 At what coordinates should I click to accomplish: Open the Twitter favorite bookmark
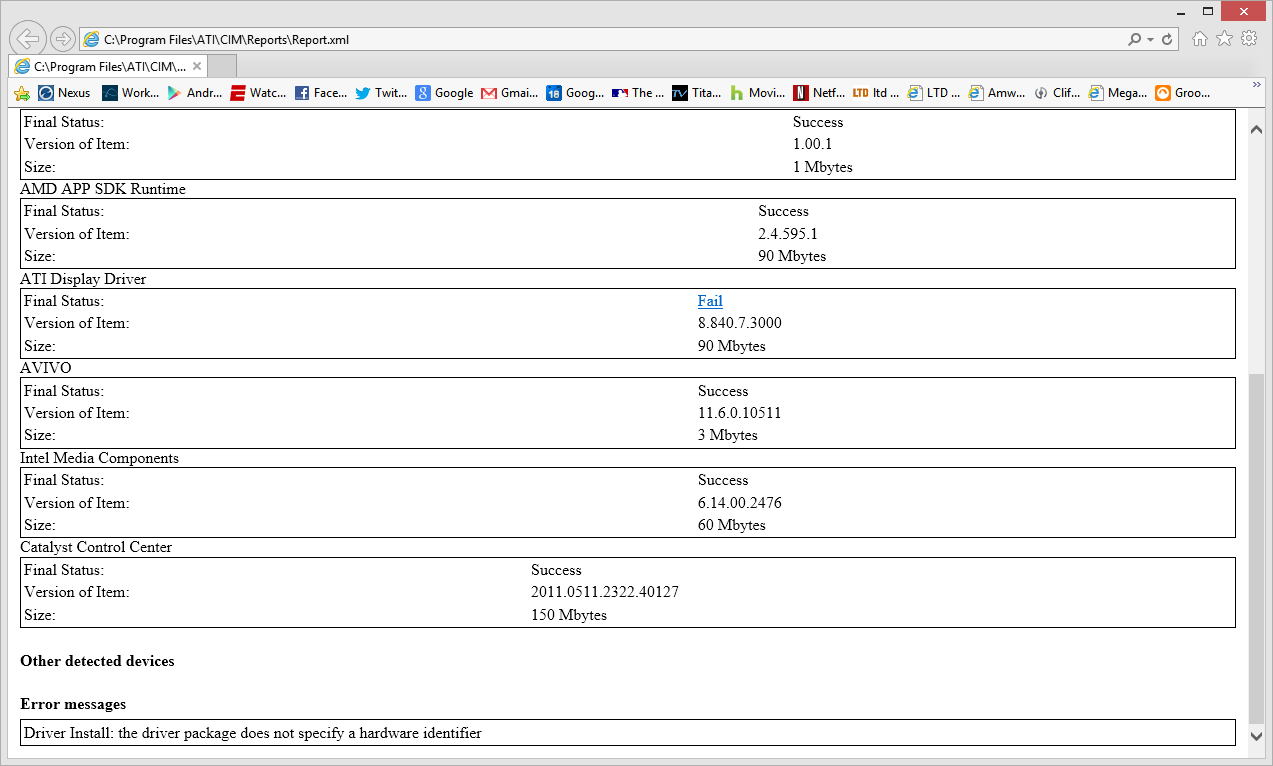381,93
